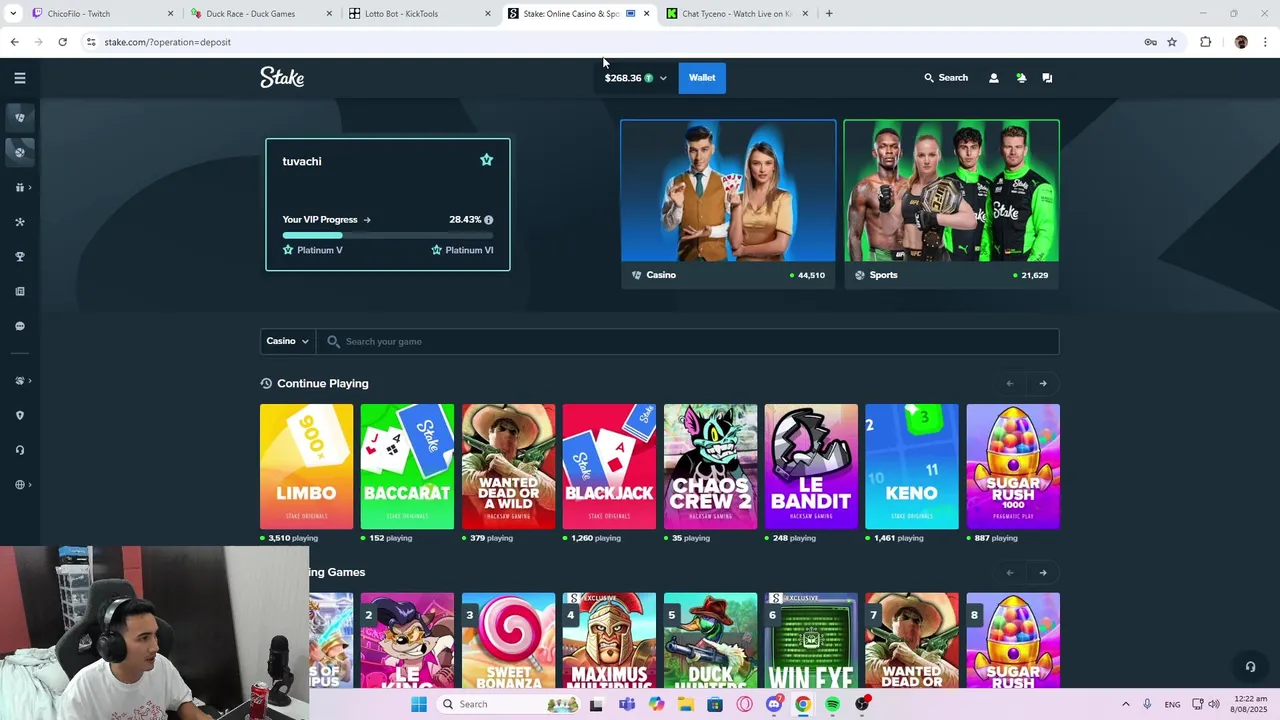
Task: Open Wanted Dead or a Wild in Continue Playing
Action: point(508,466)
